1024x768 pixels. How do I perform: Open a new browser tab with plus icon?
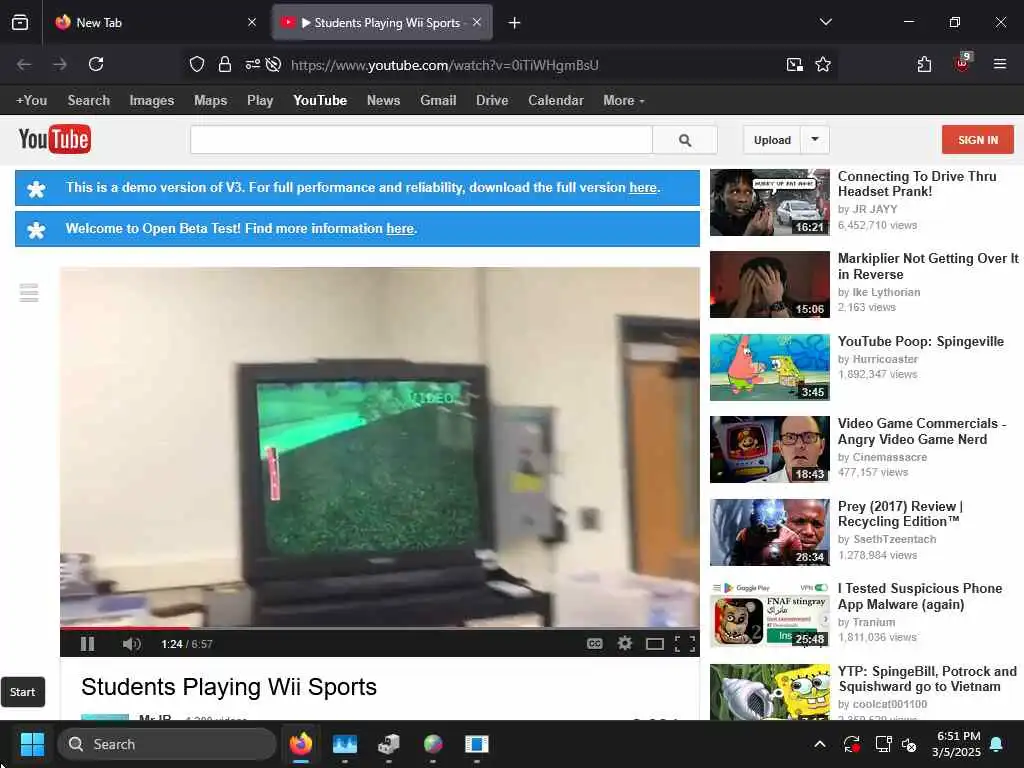(x=515, y=23)
